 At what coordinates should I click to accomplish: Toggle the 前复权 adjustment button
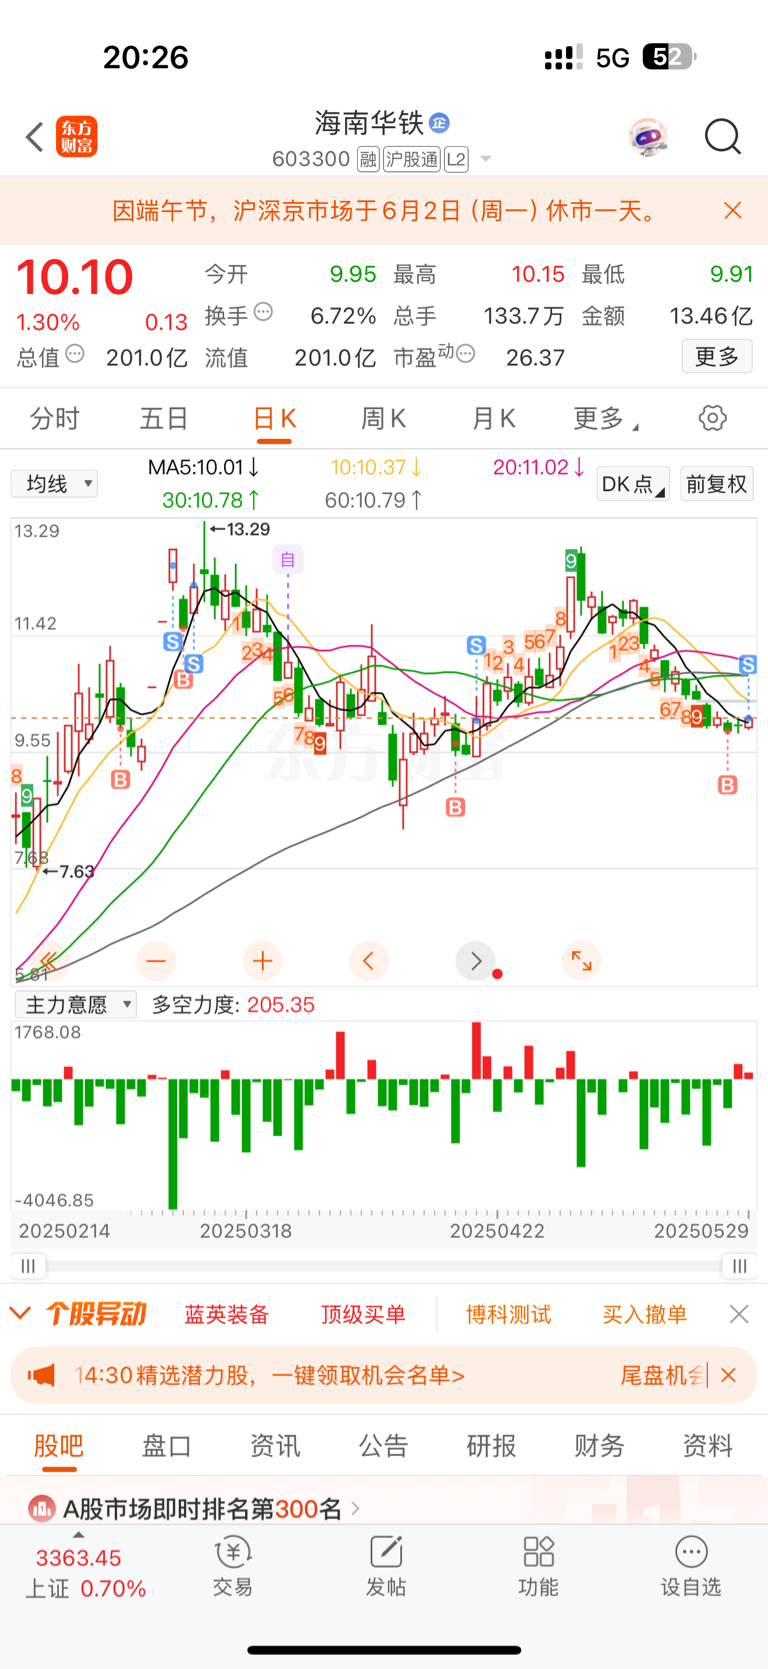tap(717, 484)
